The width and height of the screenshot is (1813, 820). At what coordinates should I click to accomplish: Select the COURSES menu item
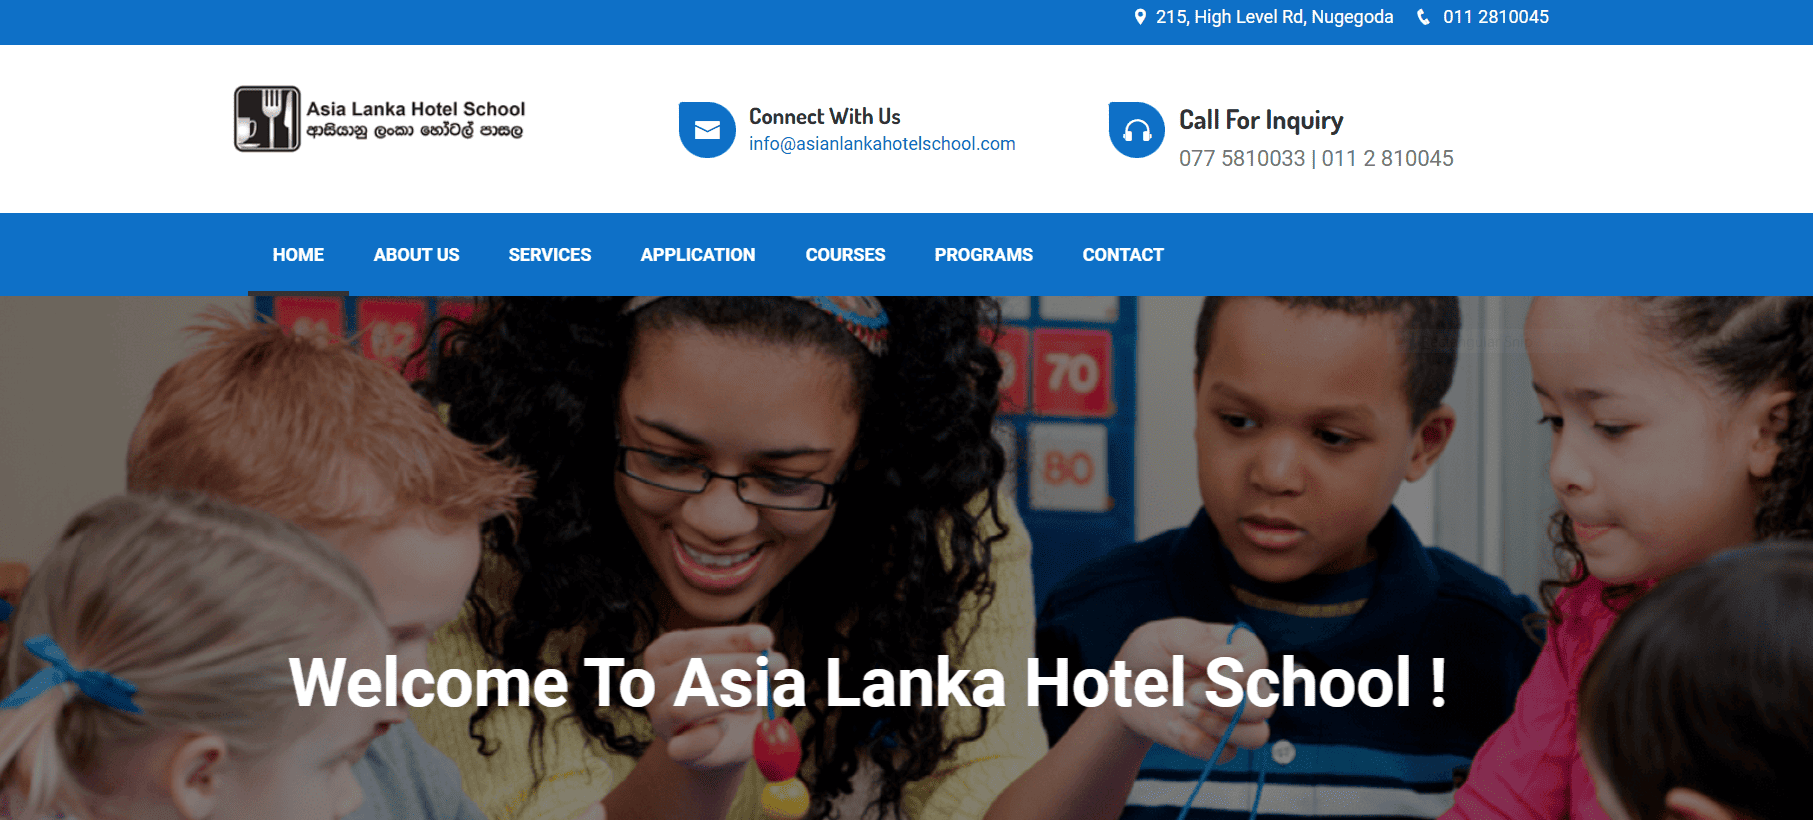845,255
